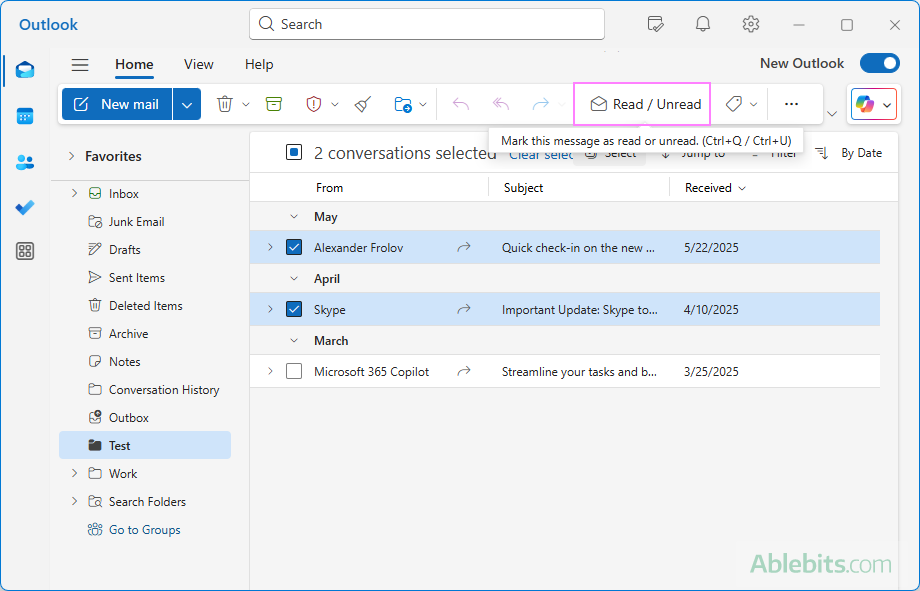Turn off the New Outlook toggle
This screenshot has height=591, width=920.
click(879, 63)
